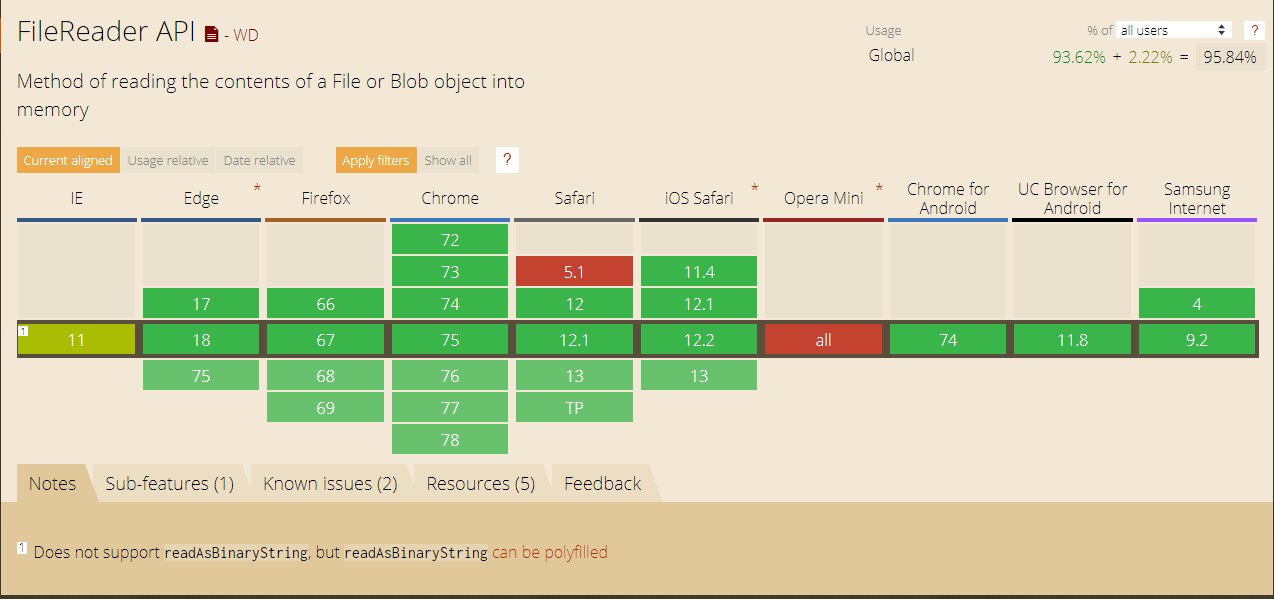The width and height of the screenshot is (1274, 599).
Task: Open the all users dropdown
Action: pyautogui.click(x=1174, y=30)
